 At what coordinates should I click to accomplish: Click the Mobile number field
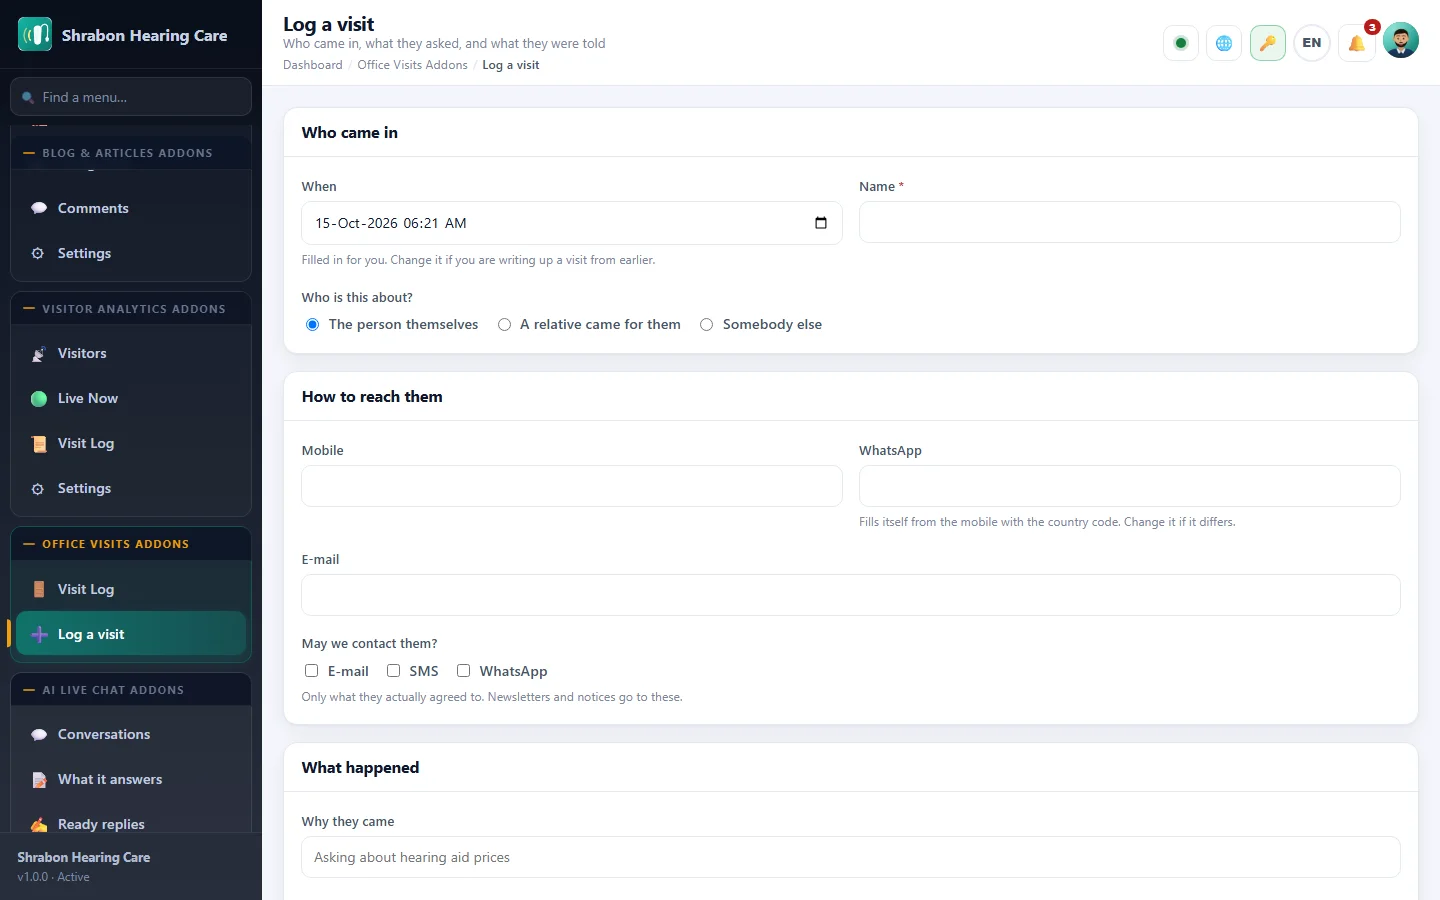coord(572,486)
